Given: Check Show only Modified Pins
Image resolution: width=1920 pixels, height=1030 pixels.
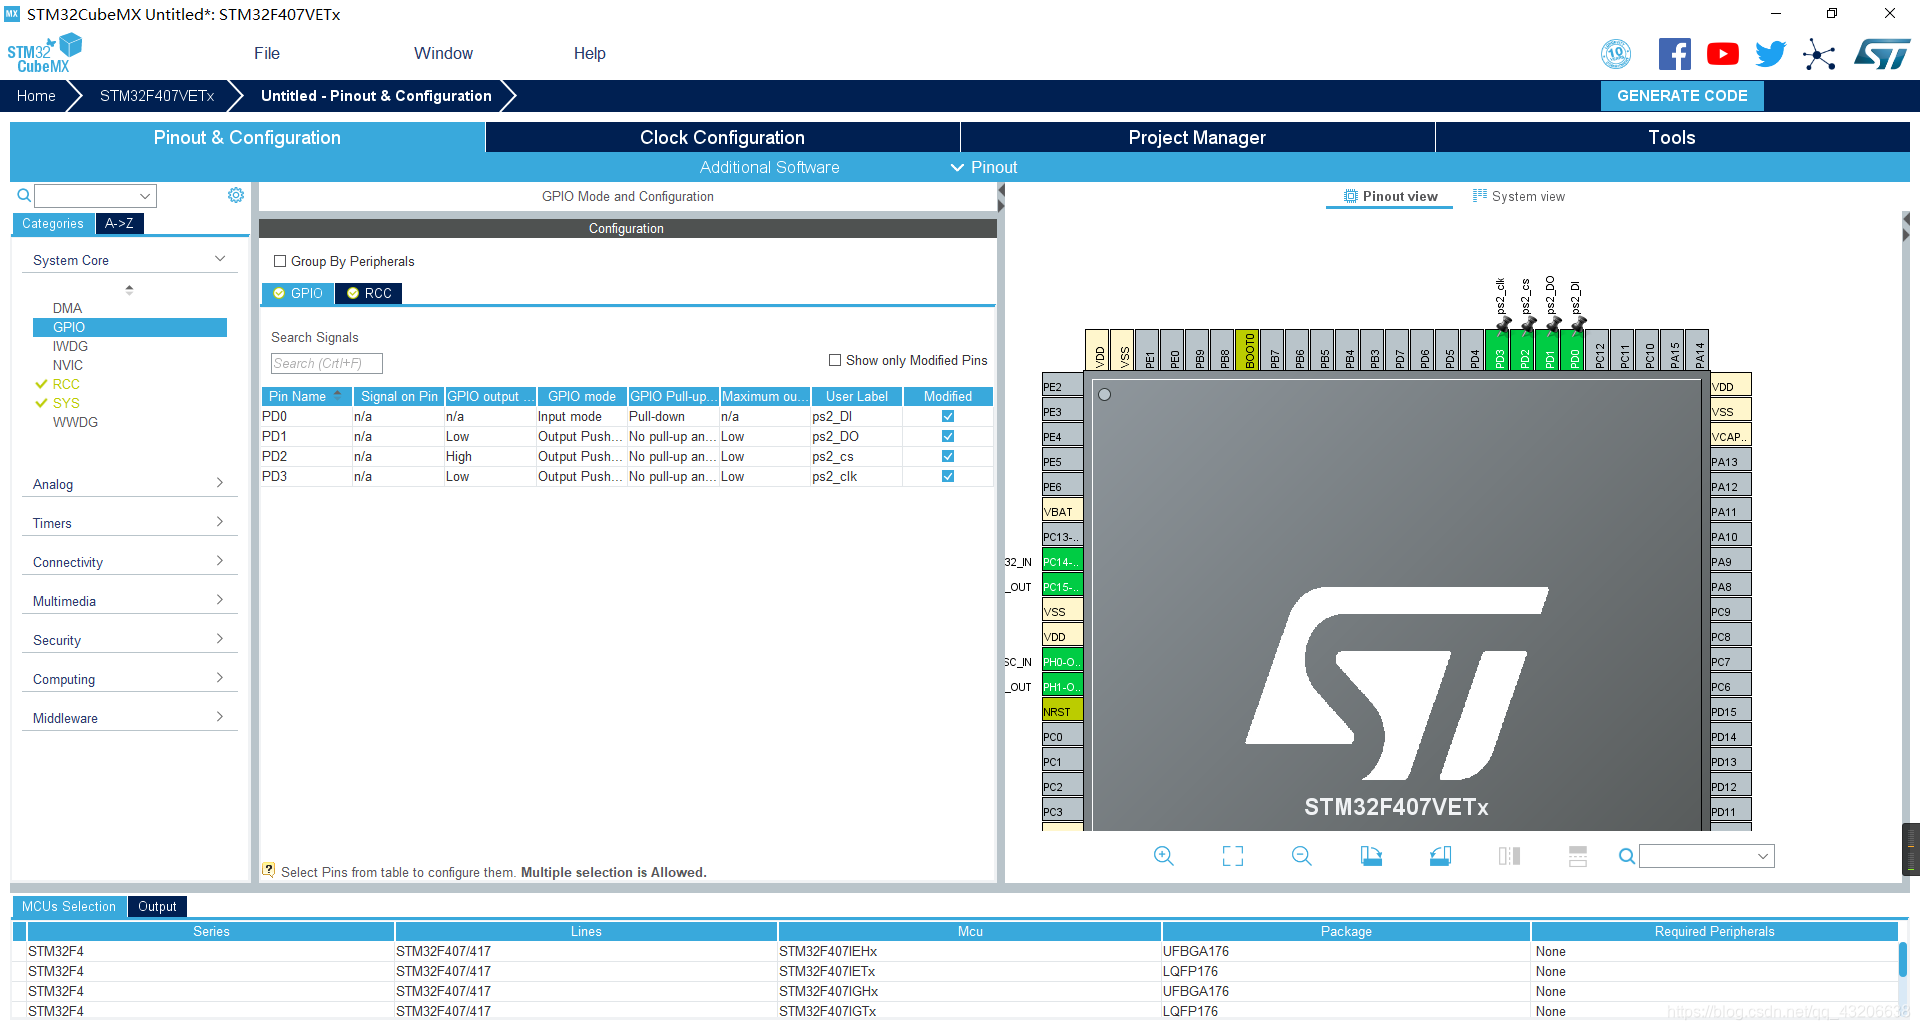Looking at the screenshot, I should [835, 360].
